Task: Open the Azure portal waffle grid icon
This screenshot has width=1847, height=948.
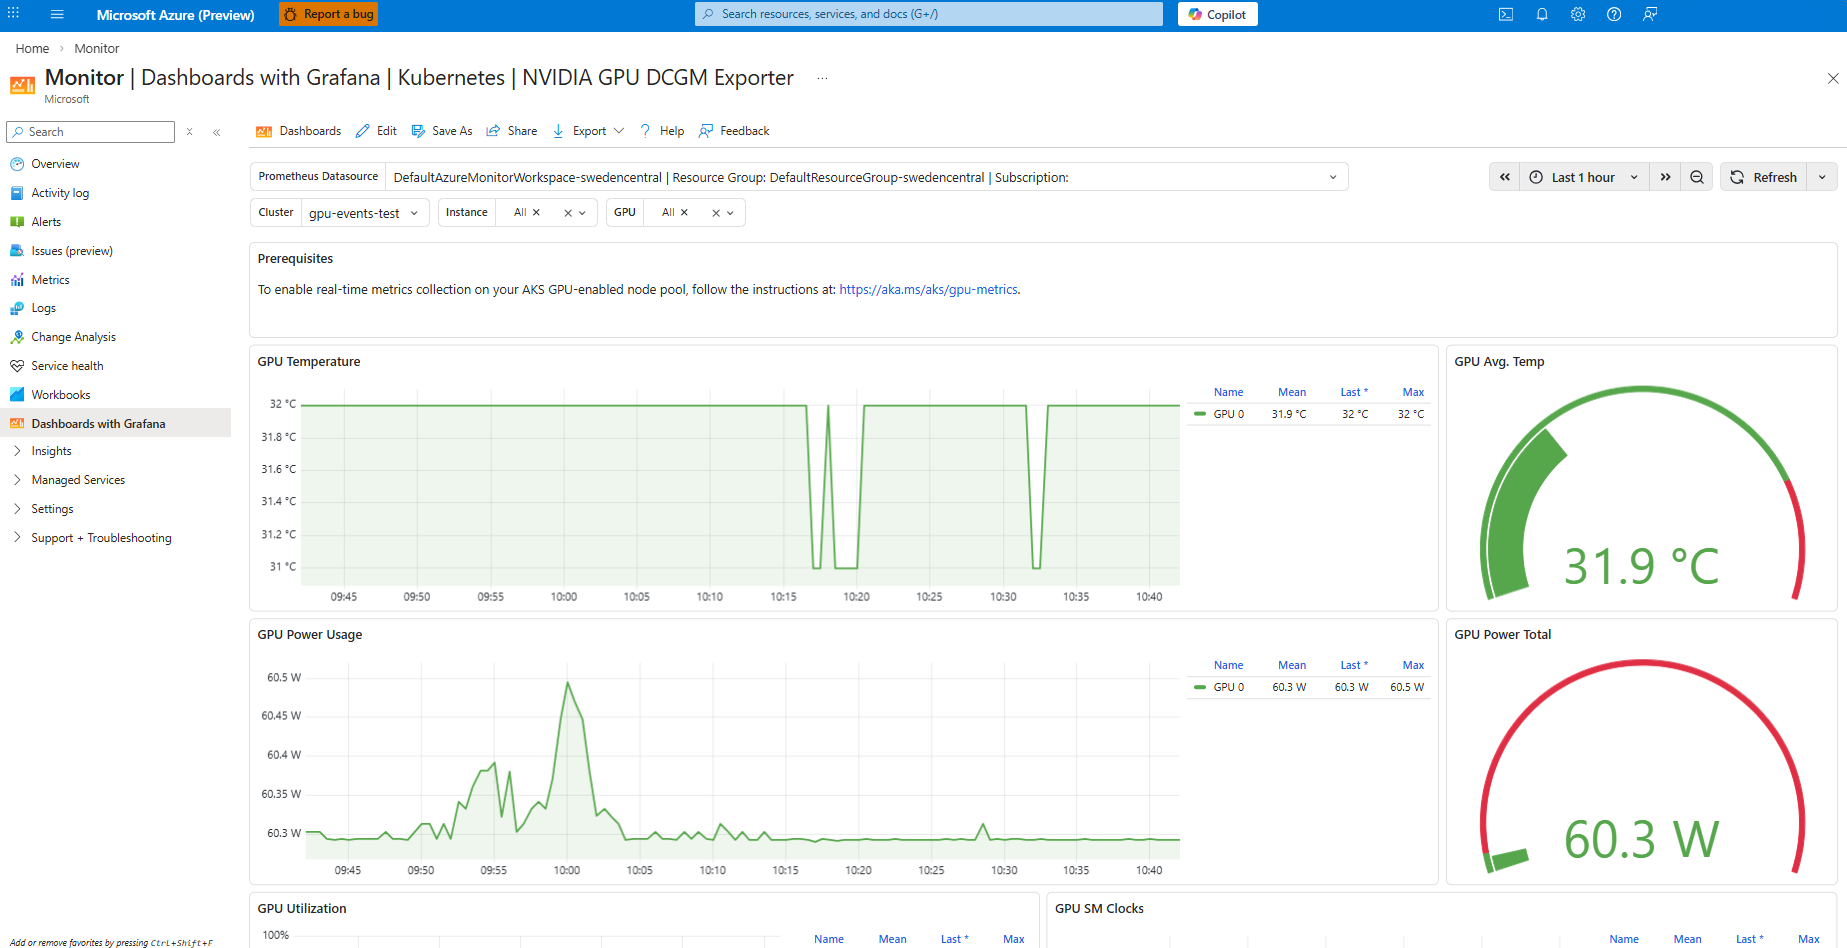Action: pyautogui.click(x=14, y=14)
